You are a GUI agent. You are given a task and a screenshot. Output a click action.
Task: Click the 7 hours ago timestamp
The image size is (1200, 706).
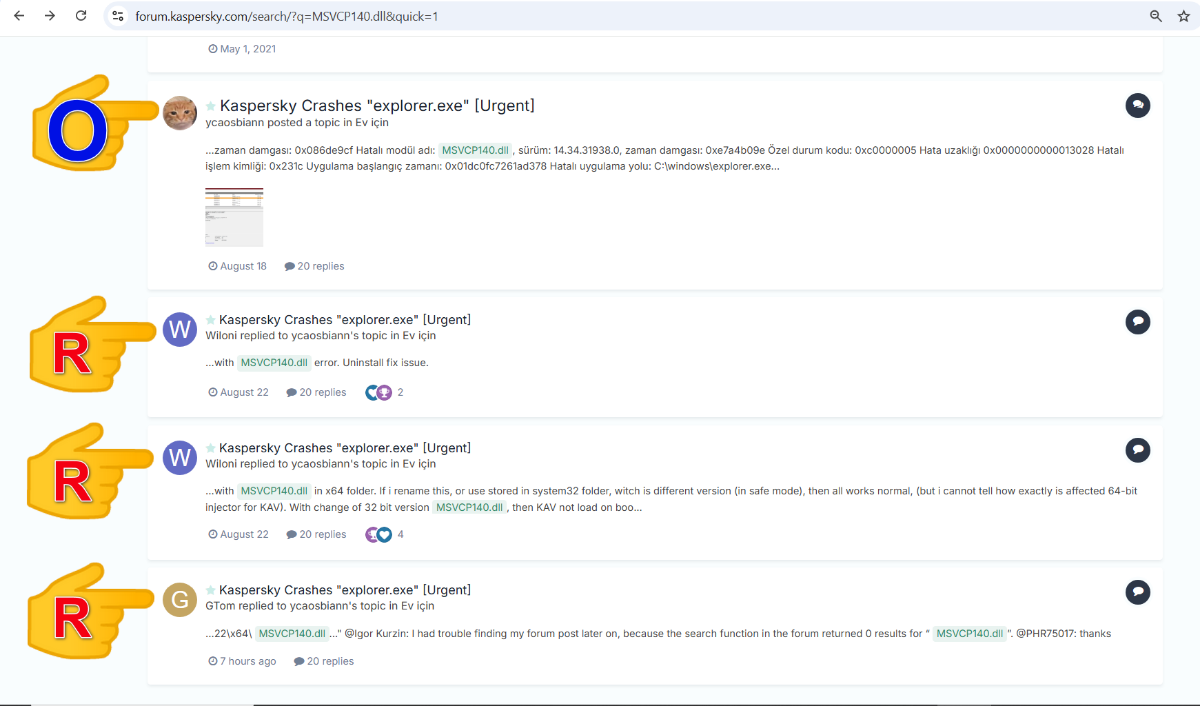click(x=242, y=661)
